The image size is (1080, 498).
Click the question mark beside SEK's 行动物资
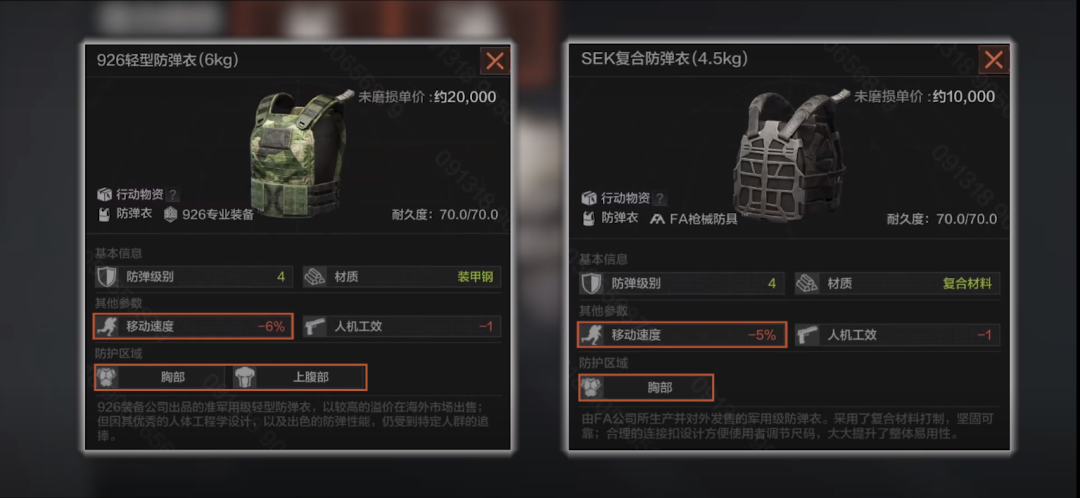[x=660, y=198]
